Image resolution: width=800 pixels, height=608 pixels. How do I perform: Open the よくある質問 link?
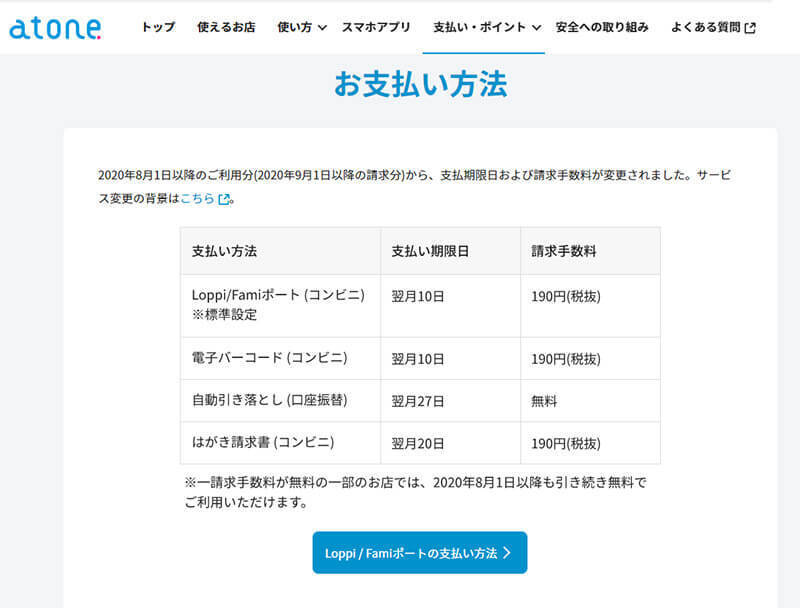(x=706, y=27)
